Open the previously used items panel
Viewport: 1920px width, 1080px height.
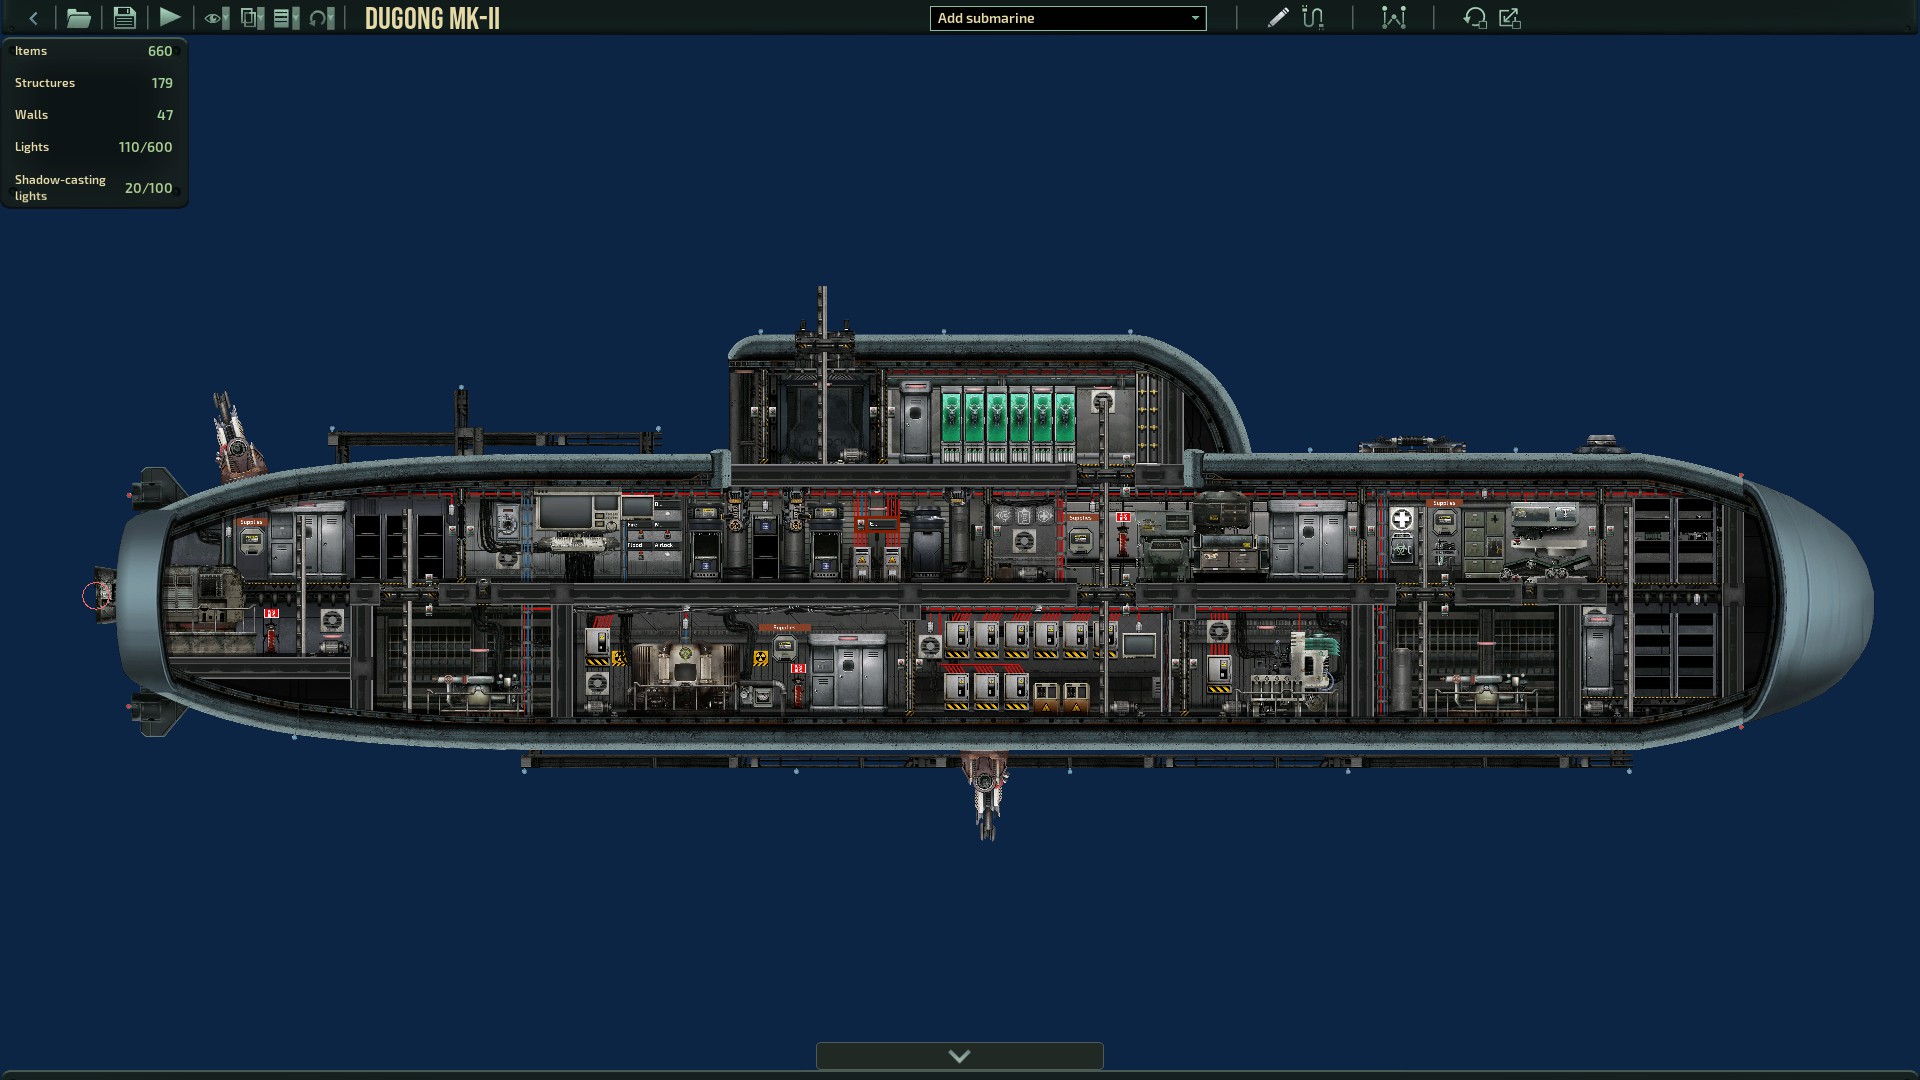pyautogui.click(x=252, y=18)
